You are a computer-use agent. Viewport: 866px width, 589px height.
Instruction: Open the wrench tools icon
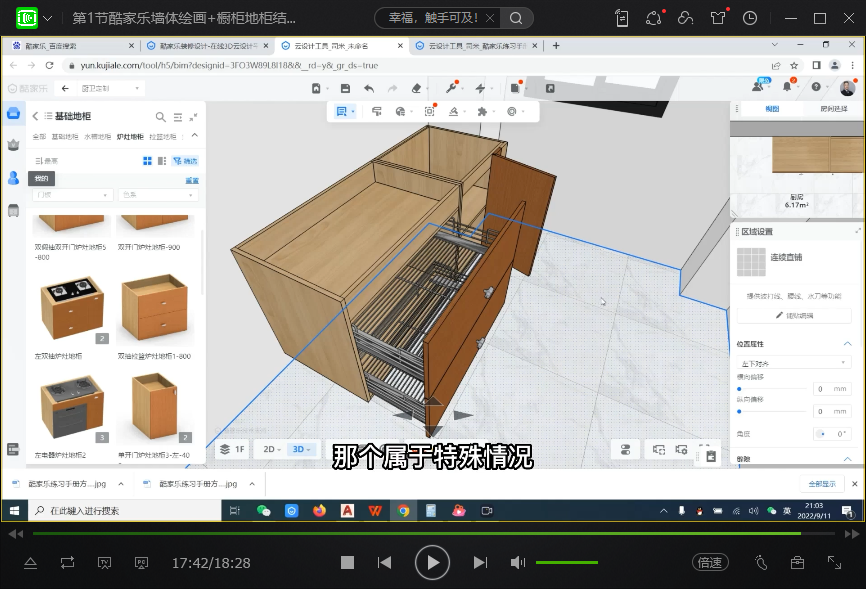click(x=449, y=88)
